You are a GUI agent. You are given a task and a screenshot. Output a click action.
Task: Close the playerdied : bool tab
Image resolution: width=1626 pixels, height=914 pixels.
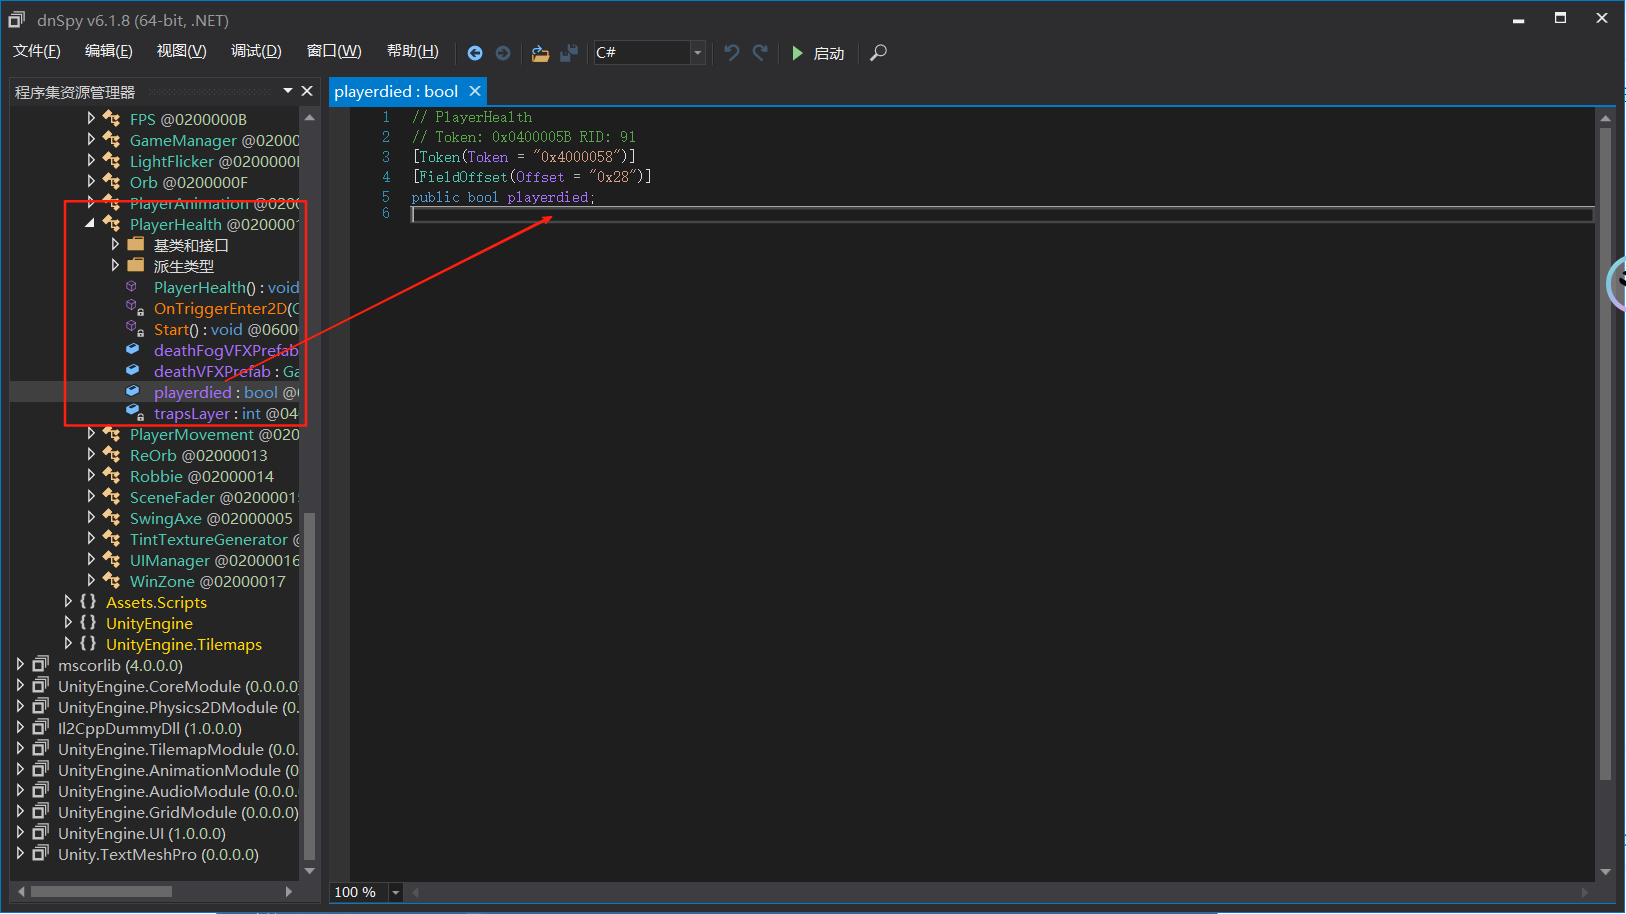coord(475,91)
